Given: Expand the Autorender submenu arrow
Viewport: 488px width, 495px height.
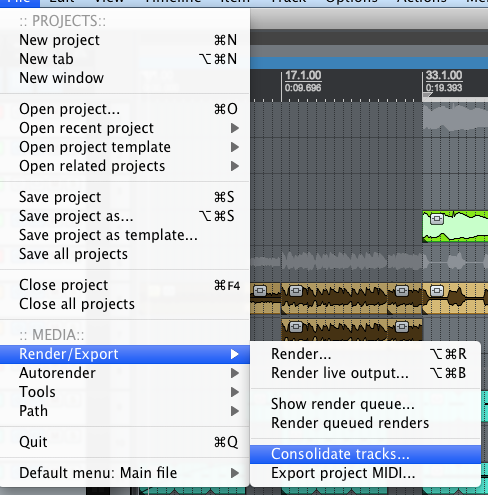Looking at the screenshot, I should tap(235, 373).
